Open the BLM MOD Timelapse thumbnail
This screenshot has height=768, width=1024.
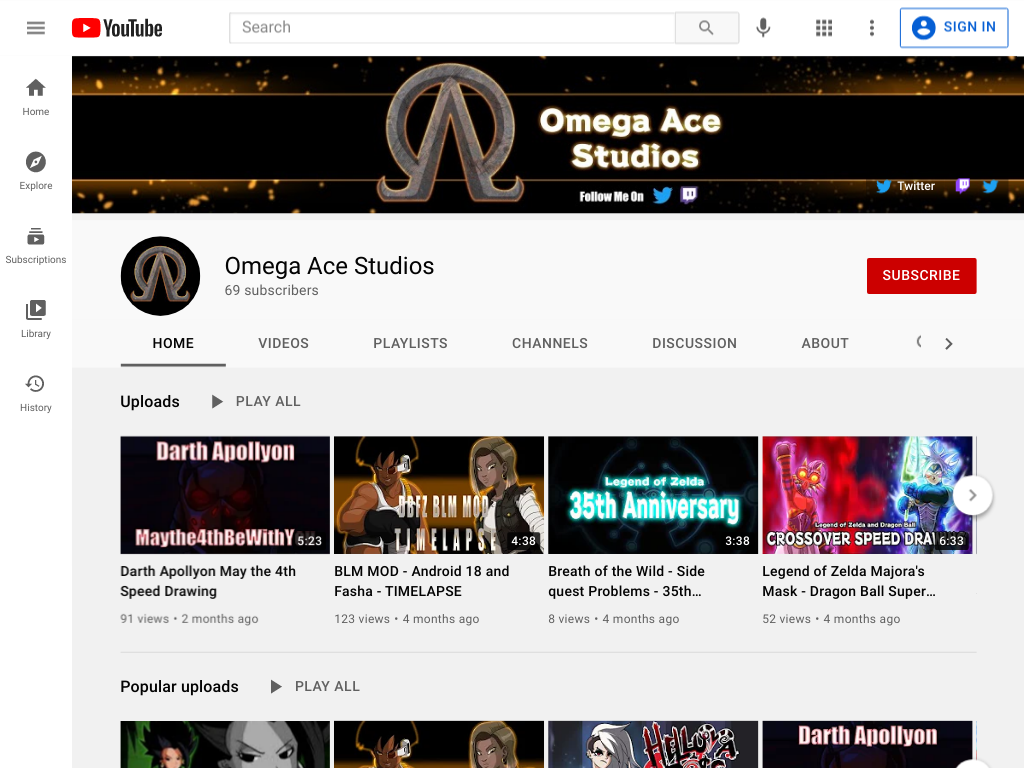439,495
